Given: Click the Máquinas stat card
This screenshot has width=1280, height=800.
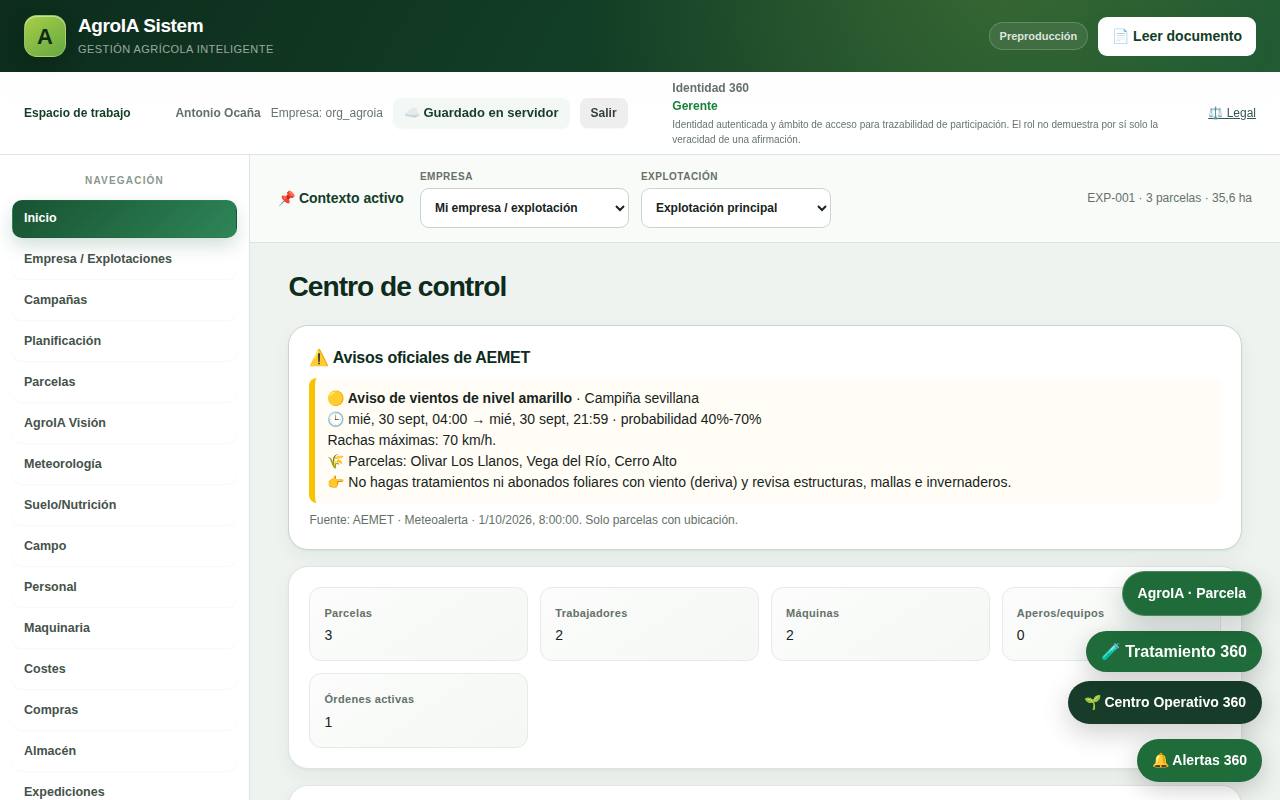Looking at the screenshot, I should coord(880,624).
